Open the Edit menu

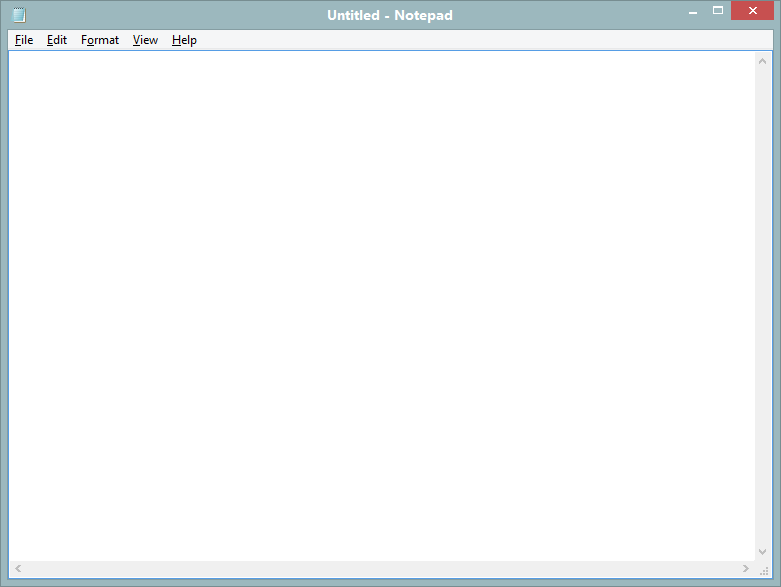57,40
